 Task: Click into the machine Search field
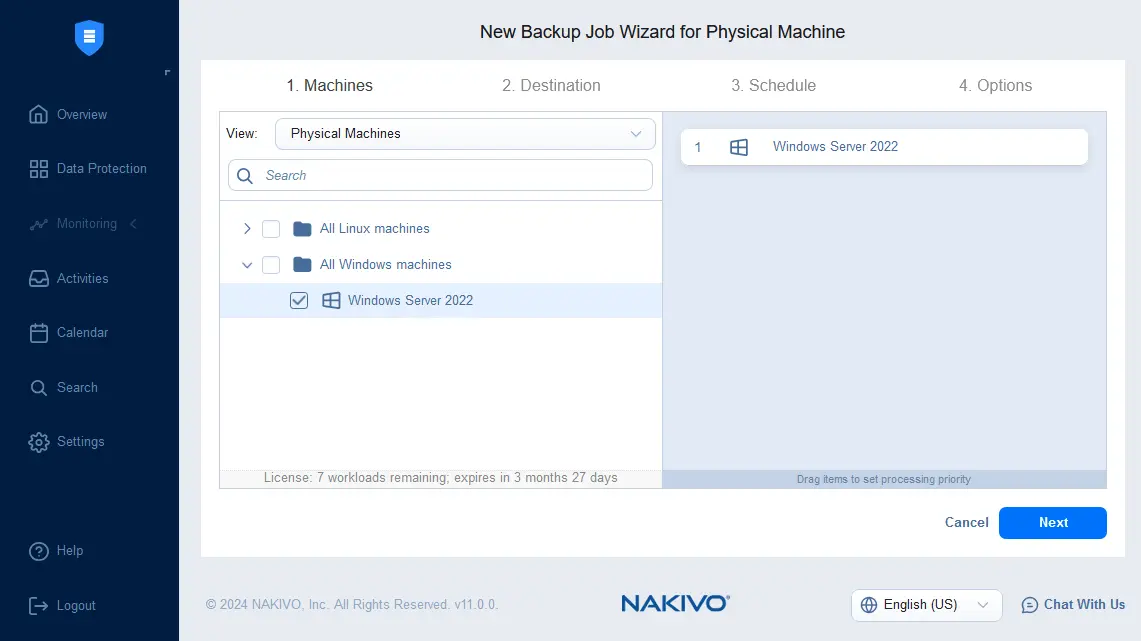coord(440,175)
